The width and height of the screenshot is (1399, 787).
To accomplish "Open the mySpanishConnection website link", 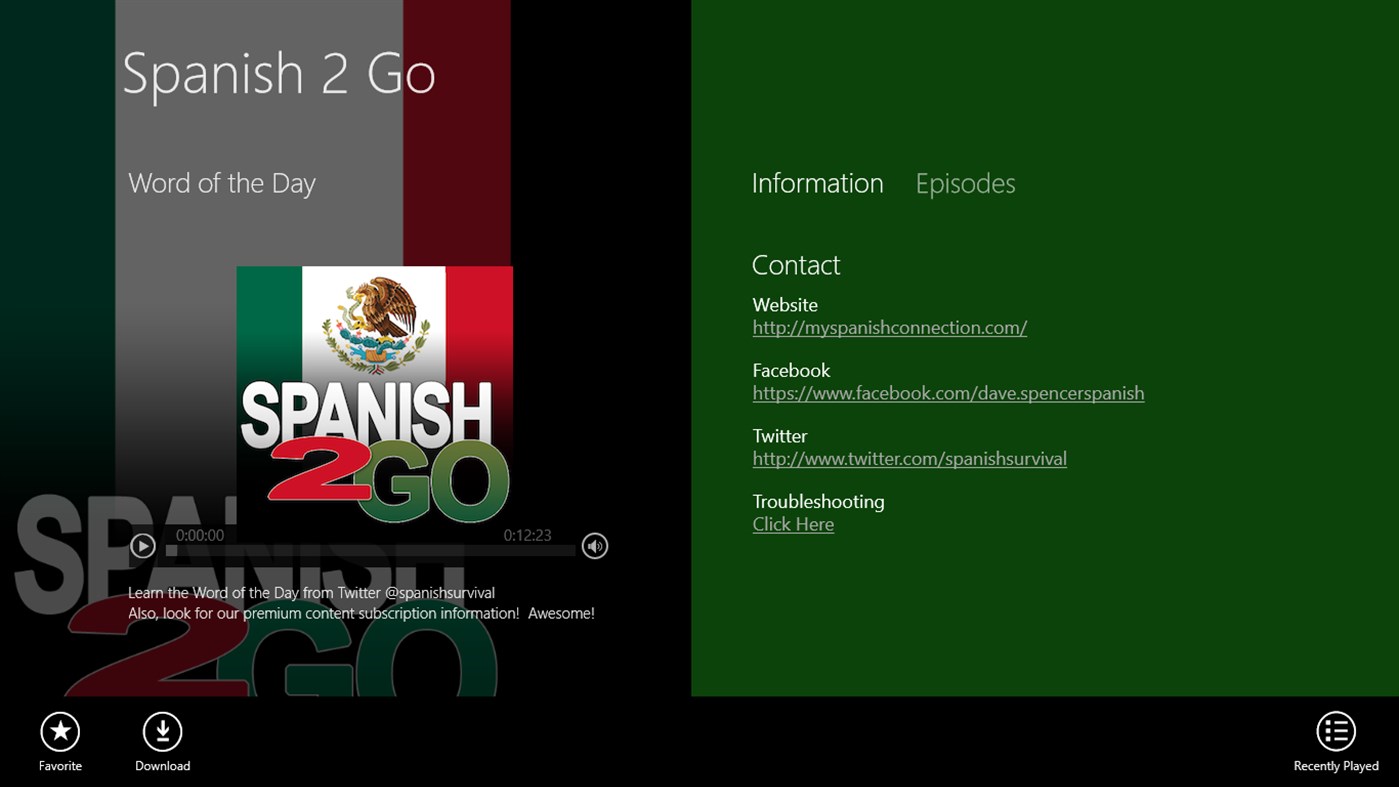I will click(x=889, y=327).
